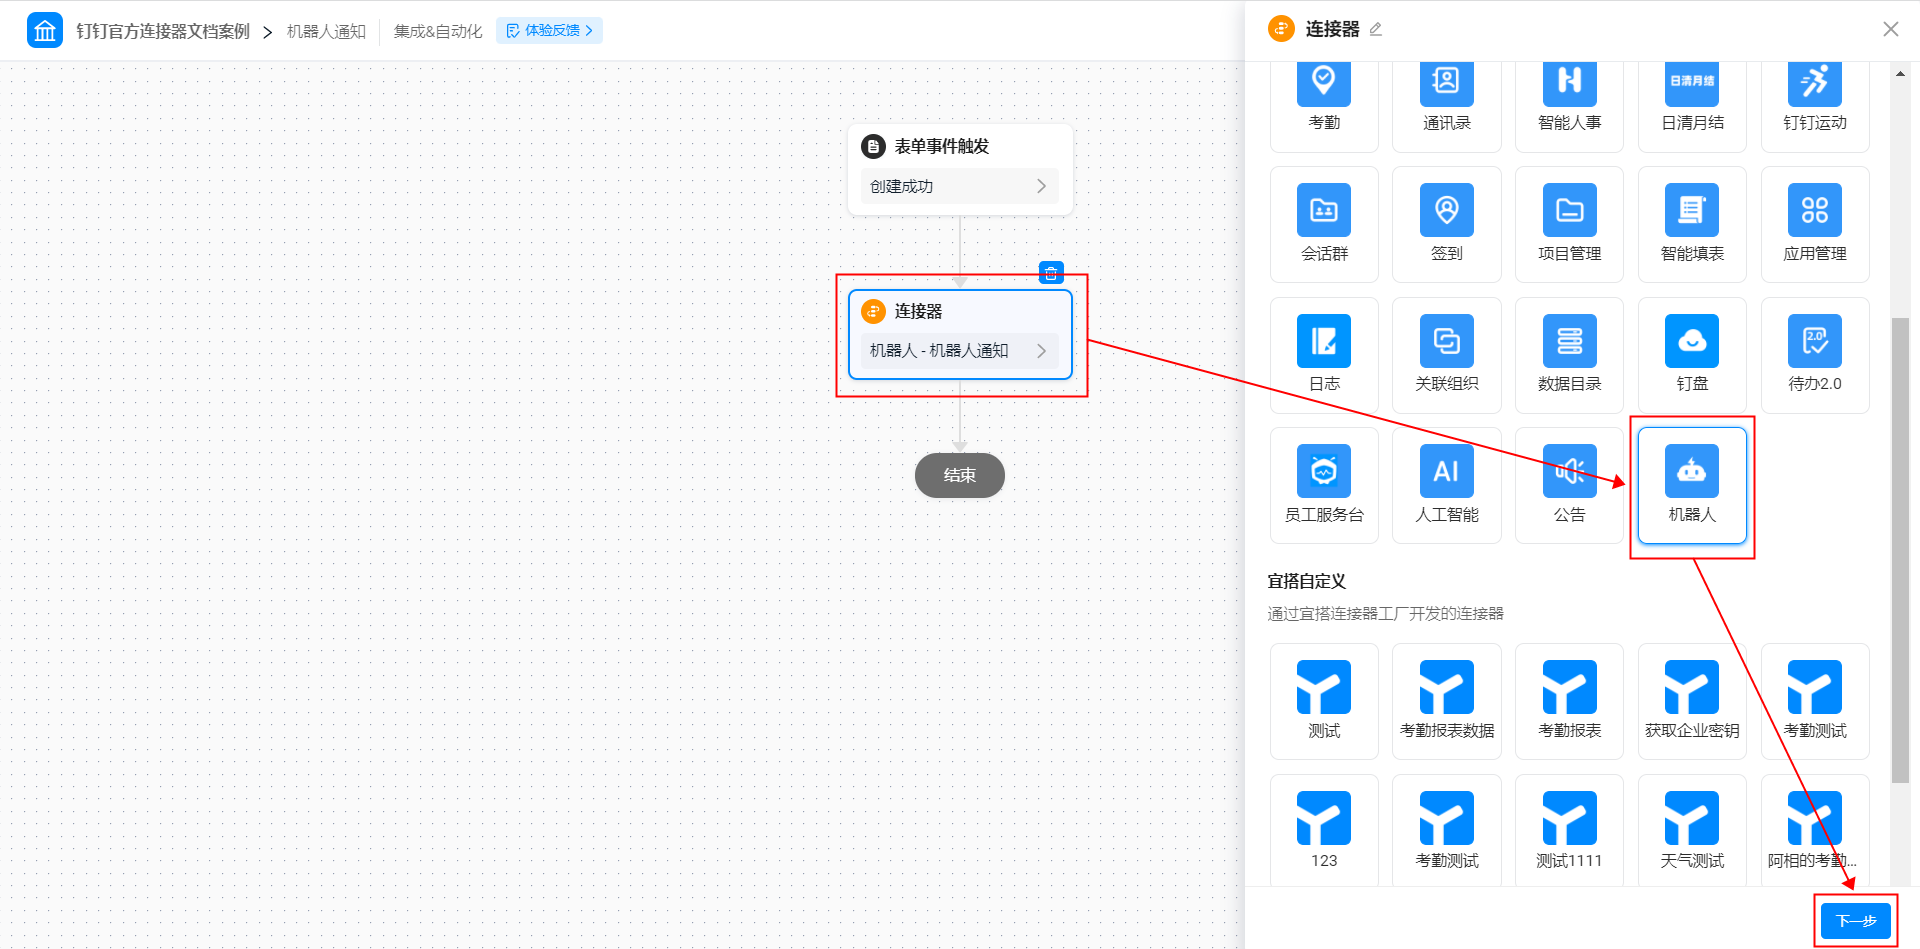This screenshot has height=949, width=1920.
Task: Expand the 创建成功 trigger setting
Action: (x=959, y=186)
